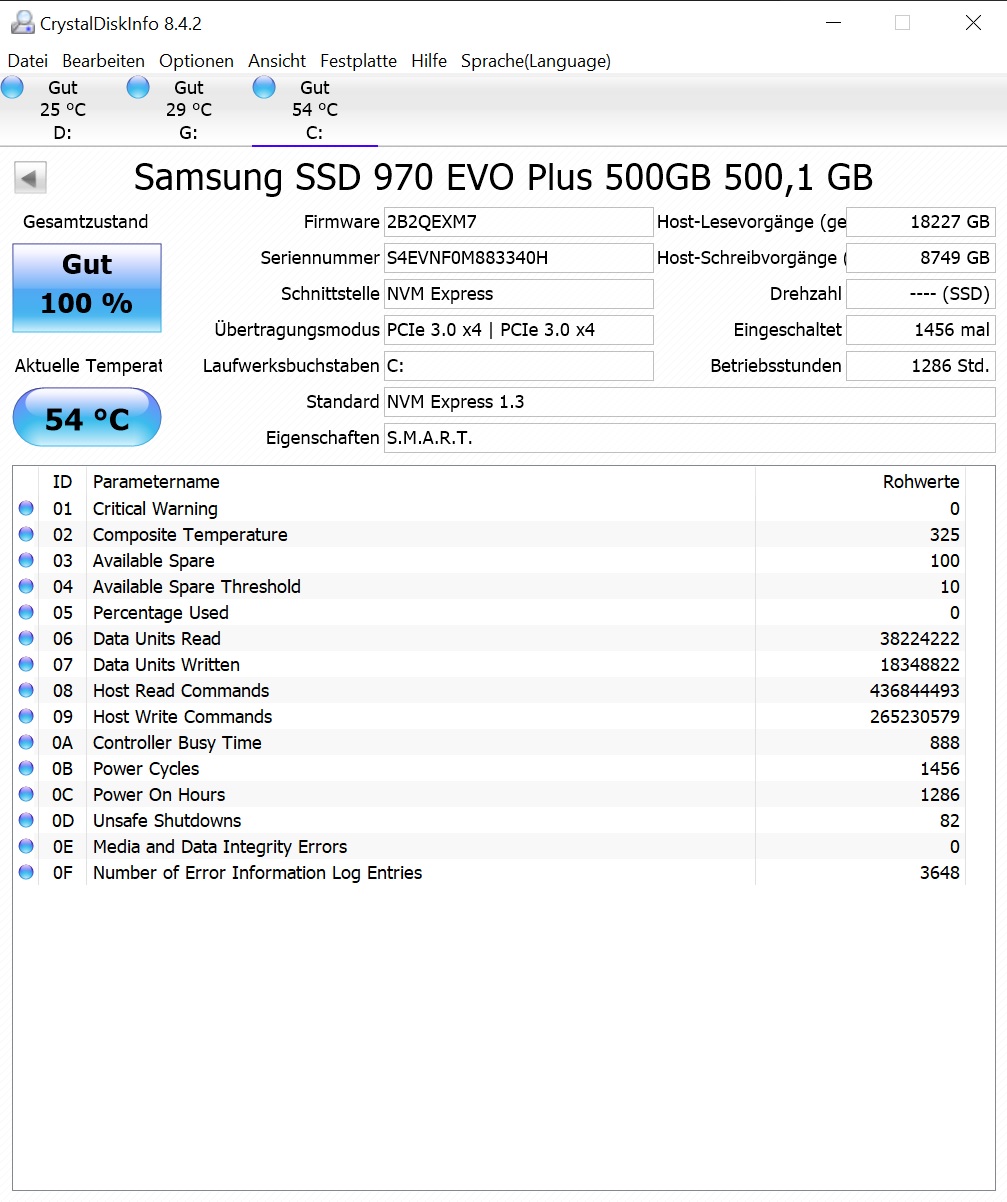1007x1202 pixels.
Task: Switch to Gut 25 °C disk tab
Action: 63,110
